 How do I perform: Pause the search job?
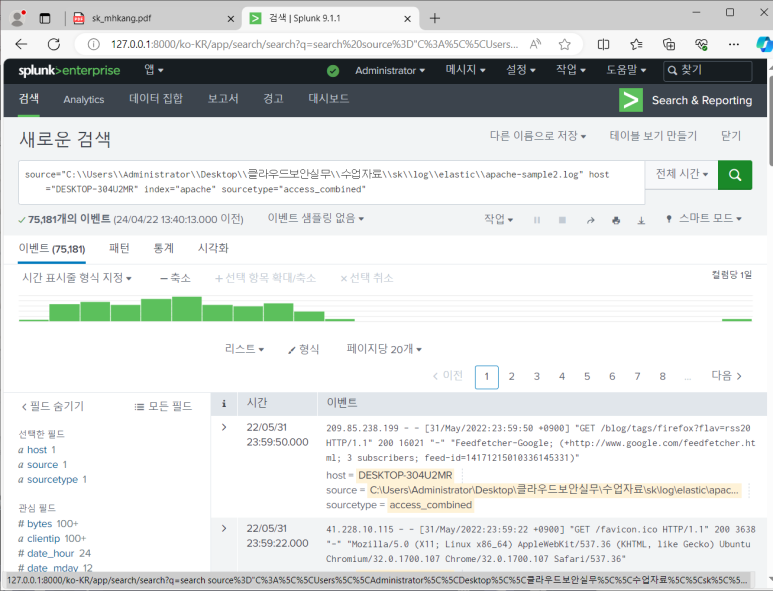tap(537, 220)
